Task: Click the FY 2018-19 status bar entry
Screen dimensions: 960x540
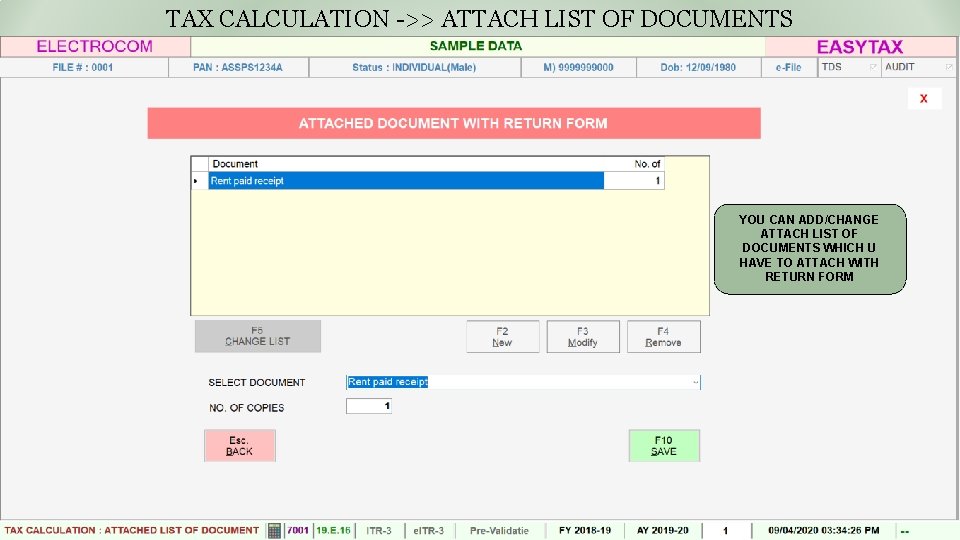Action: [x=585, y=530]
